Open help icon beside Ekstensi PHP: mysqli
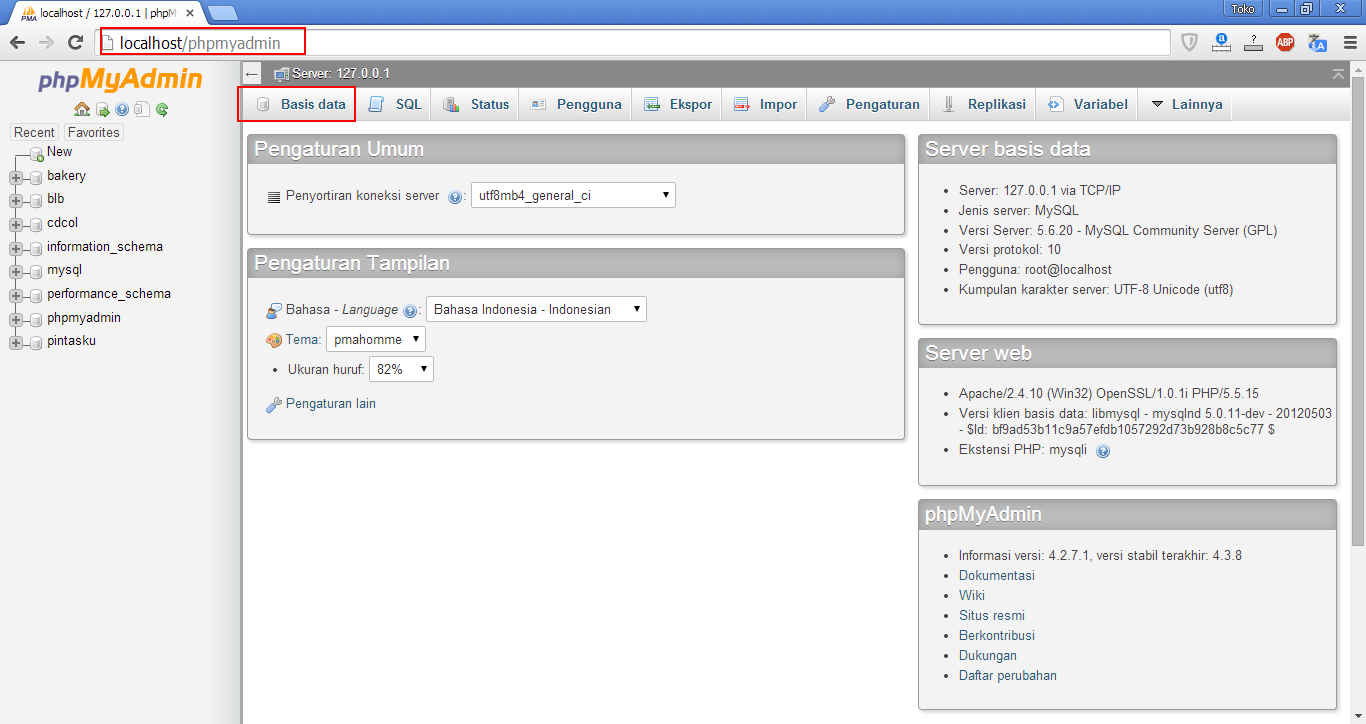The image size is (1366, 724). 1103,451
